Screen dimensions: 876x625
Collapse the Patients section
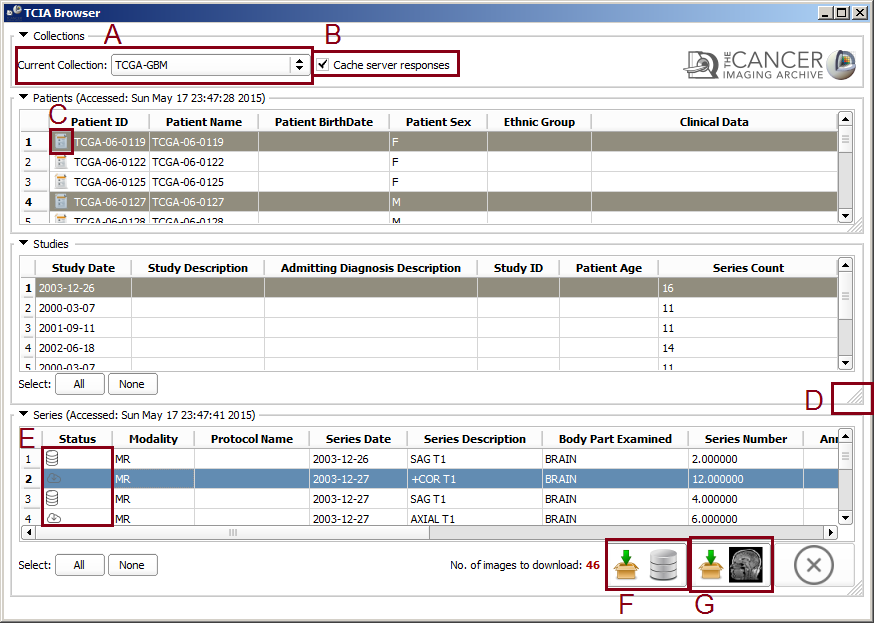(23, 98)
